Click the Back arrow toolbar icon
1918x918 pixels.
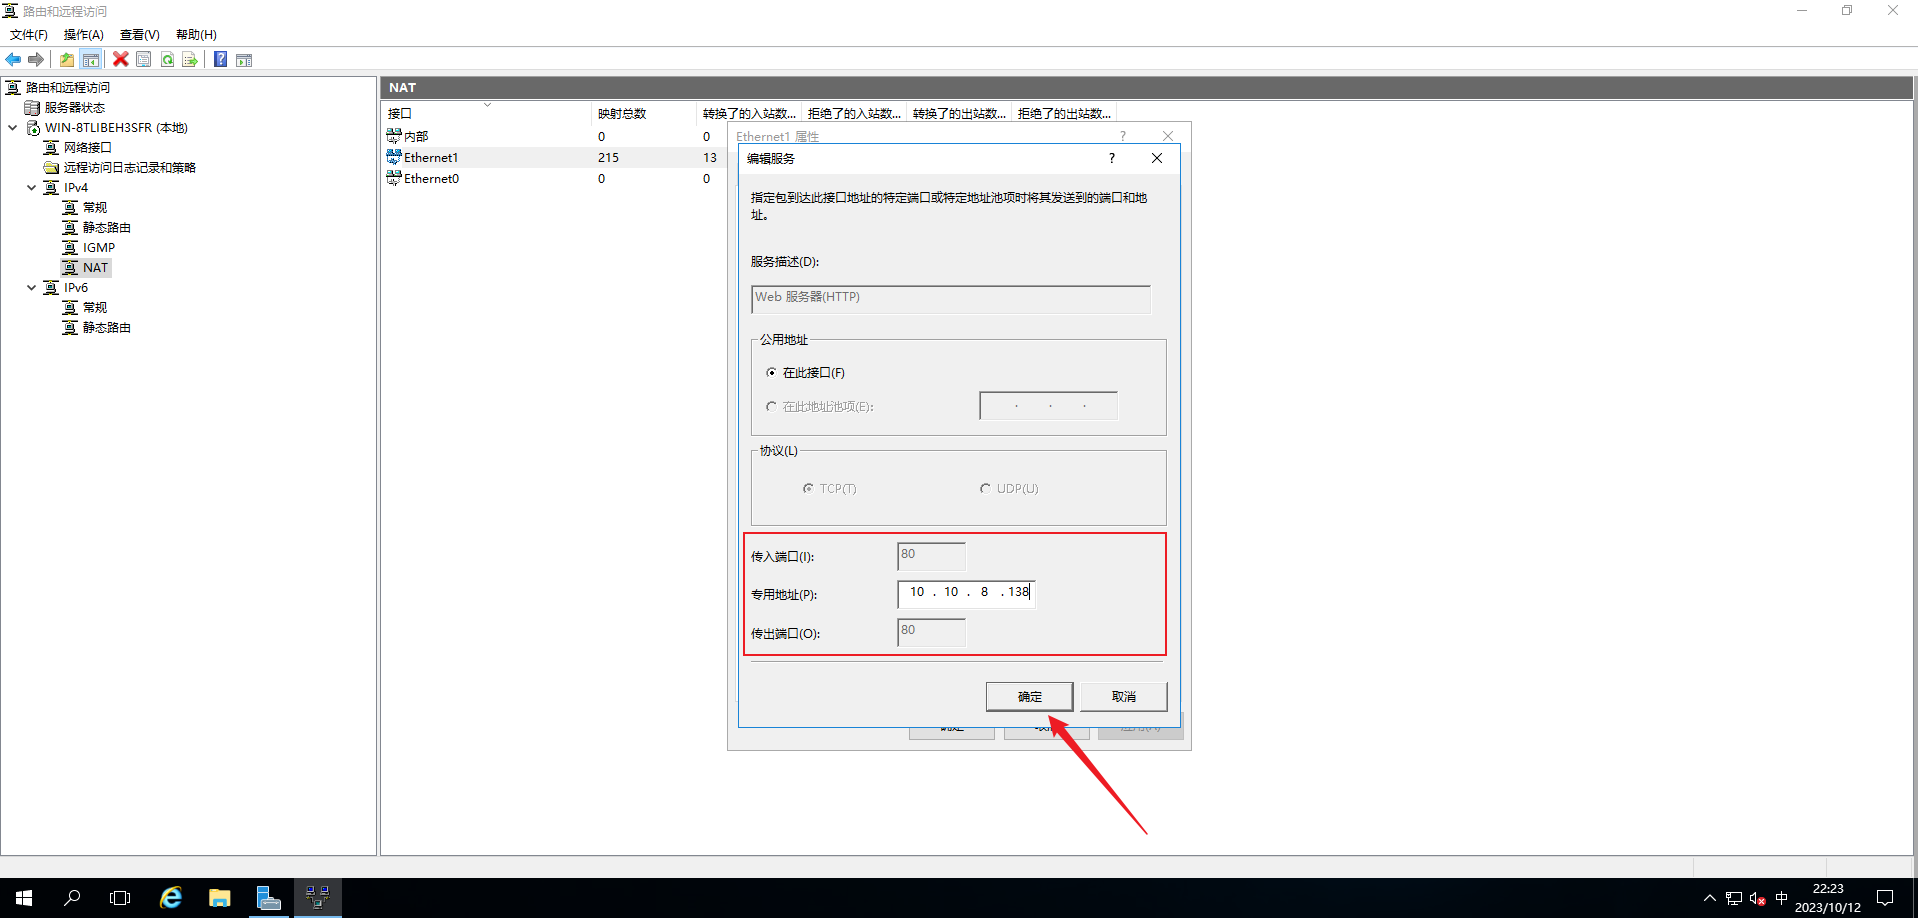(x=13, y=60)
